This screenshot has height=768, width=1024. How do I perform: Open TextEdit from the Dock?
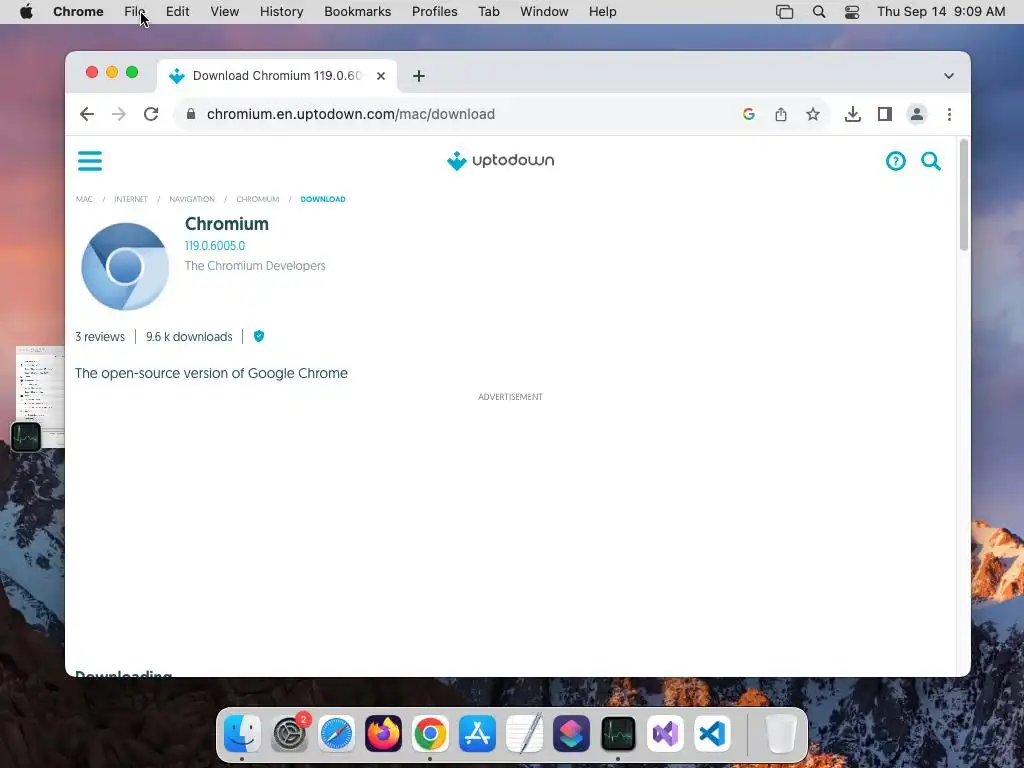(x=524, y=733)
